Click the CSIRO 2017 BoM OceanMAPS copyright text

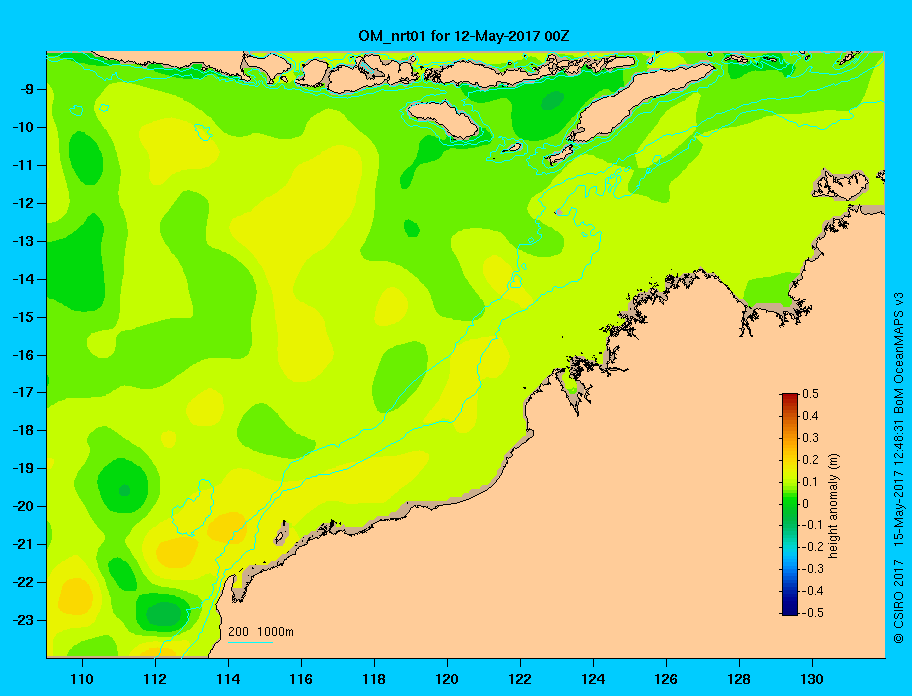point(899,467)
